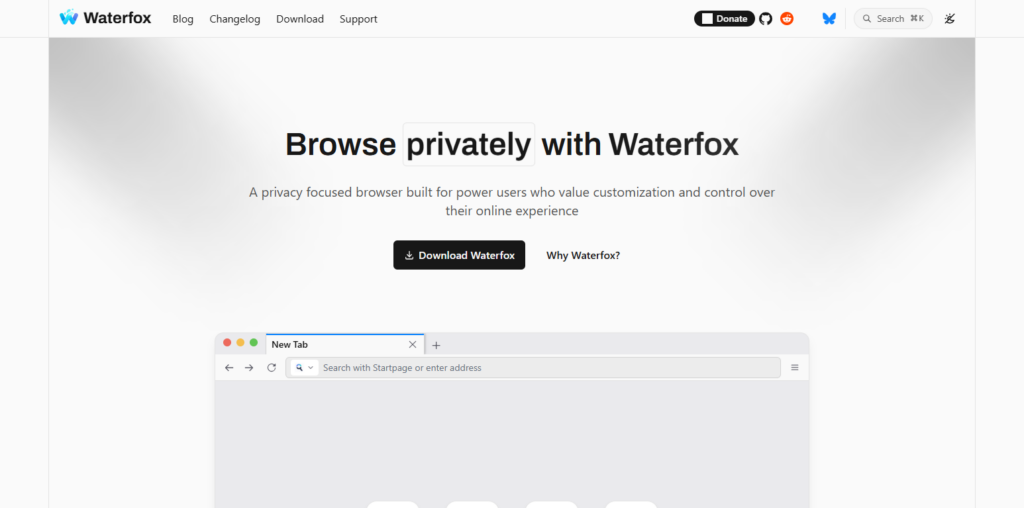Open the Changelog page

tap(234, 19)
